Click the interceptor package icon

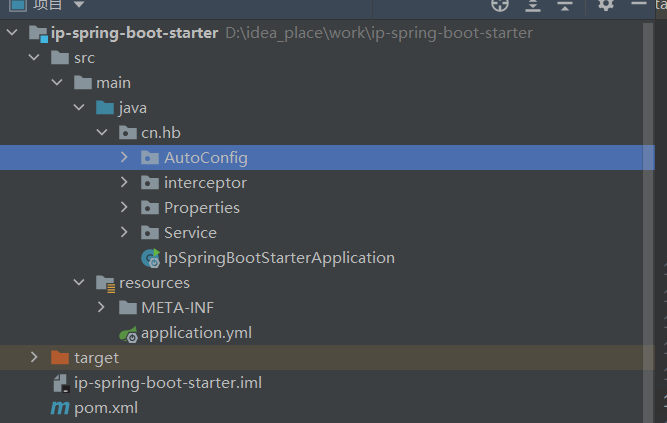tap(150, 183)
